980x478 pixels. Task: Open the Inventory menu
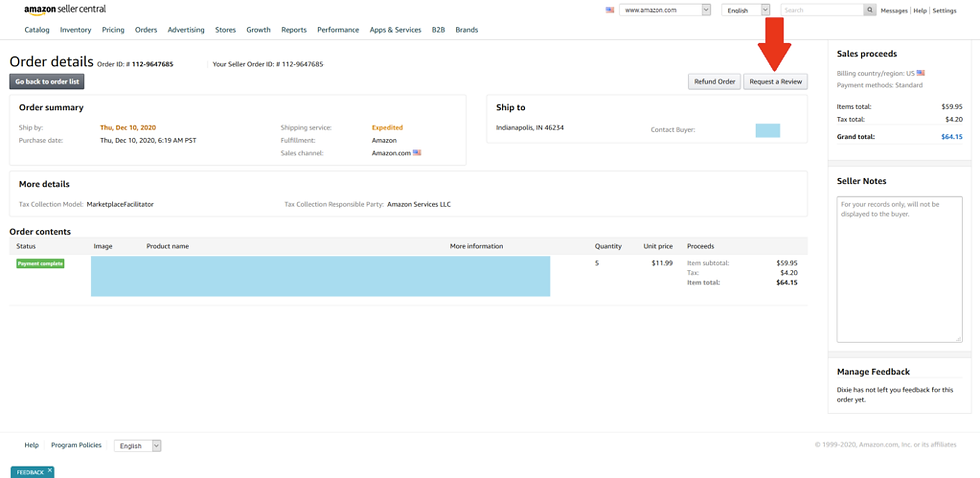tap(76, 29)
